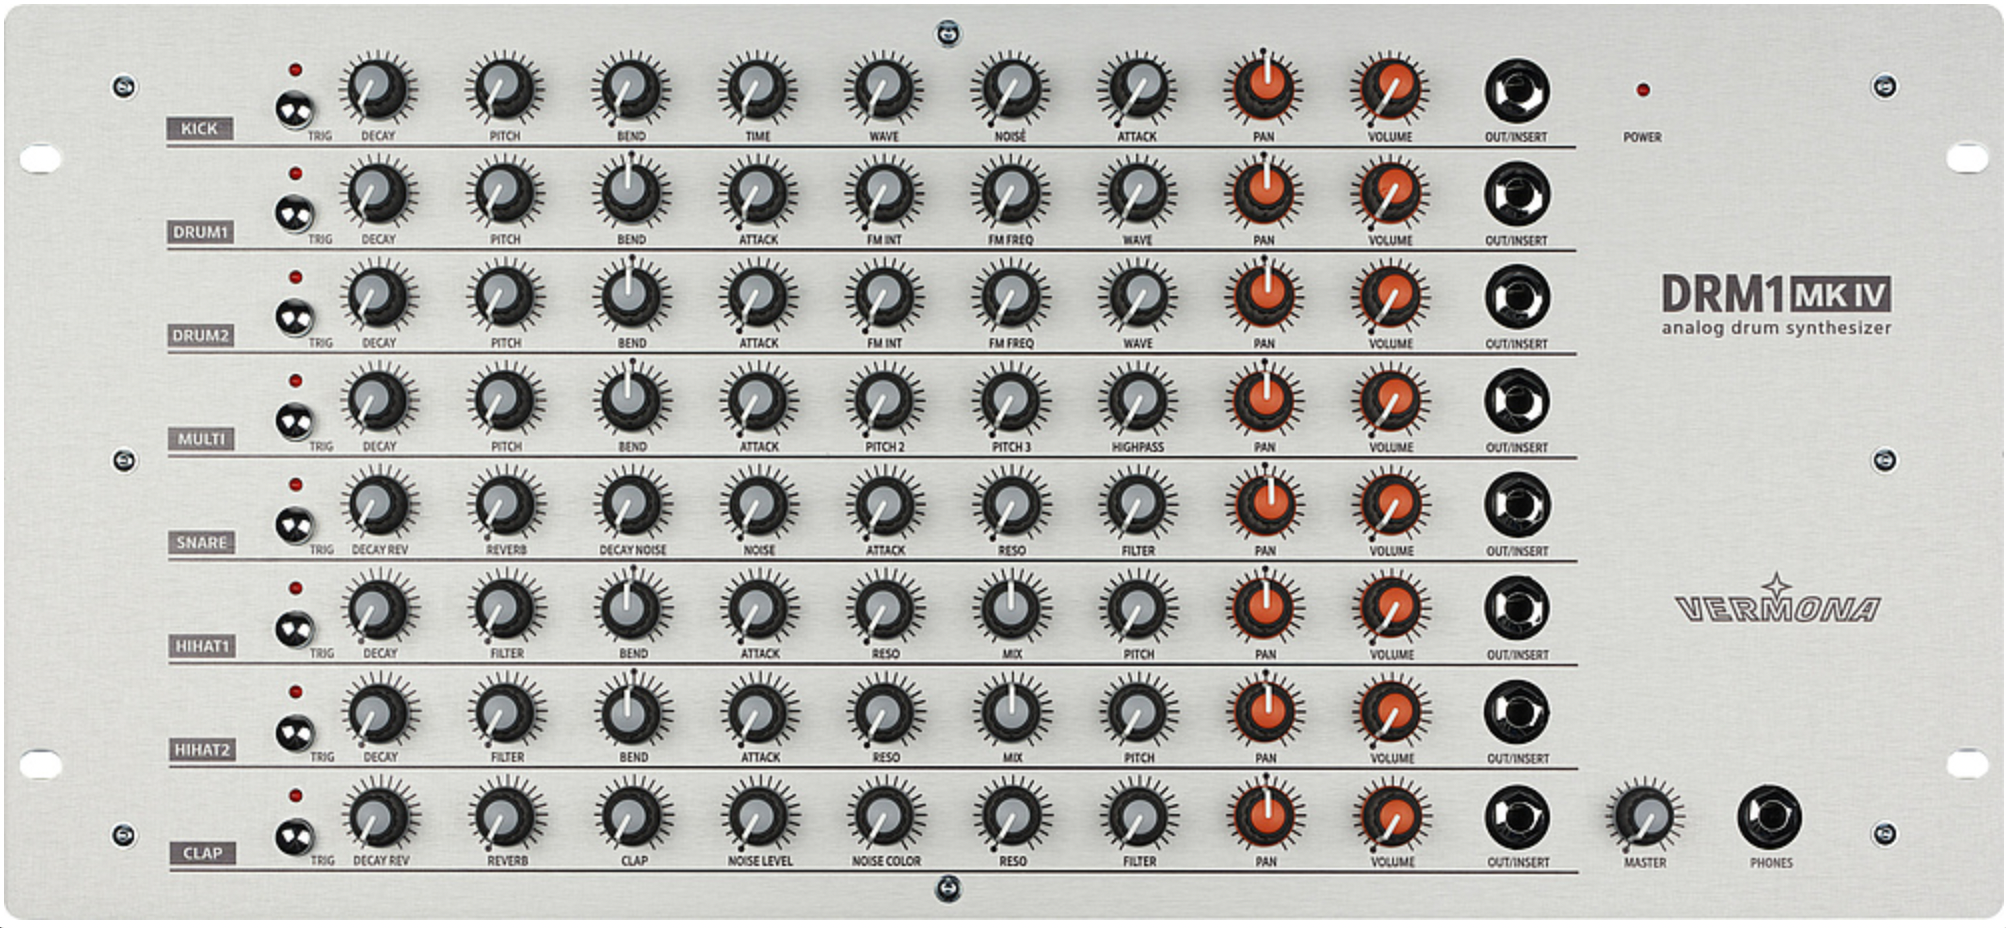Viewport: 2006px width, 928px height.
Task: Click the KICK DECAY knob
Action: [375, 91]
